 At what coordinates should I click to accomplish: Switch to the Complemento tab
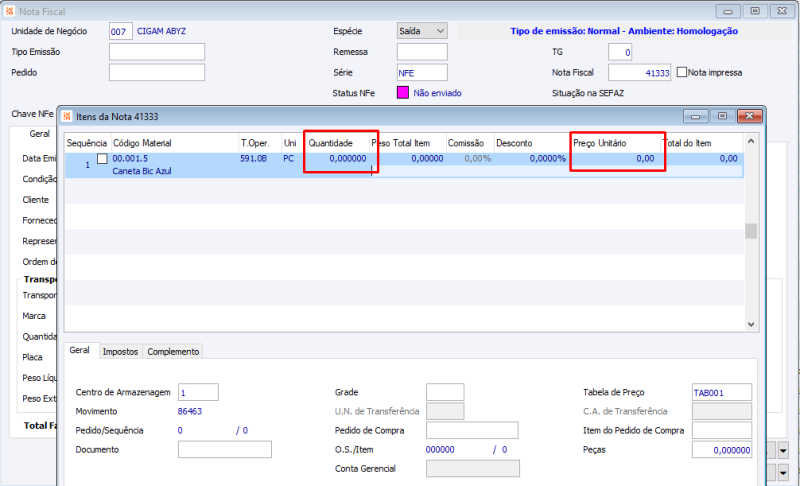tap(173, 351)
